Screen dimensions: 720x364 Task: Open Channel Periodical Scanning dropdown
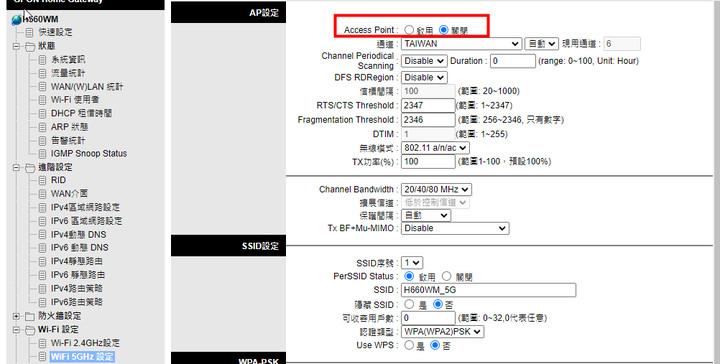click(424, 61)
